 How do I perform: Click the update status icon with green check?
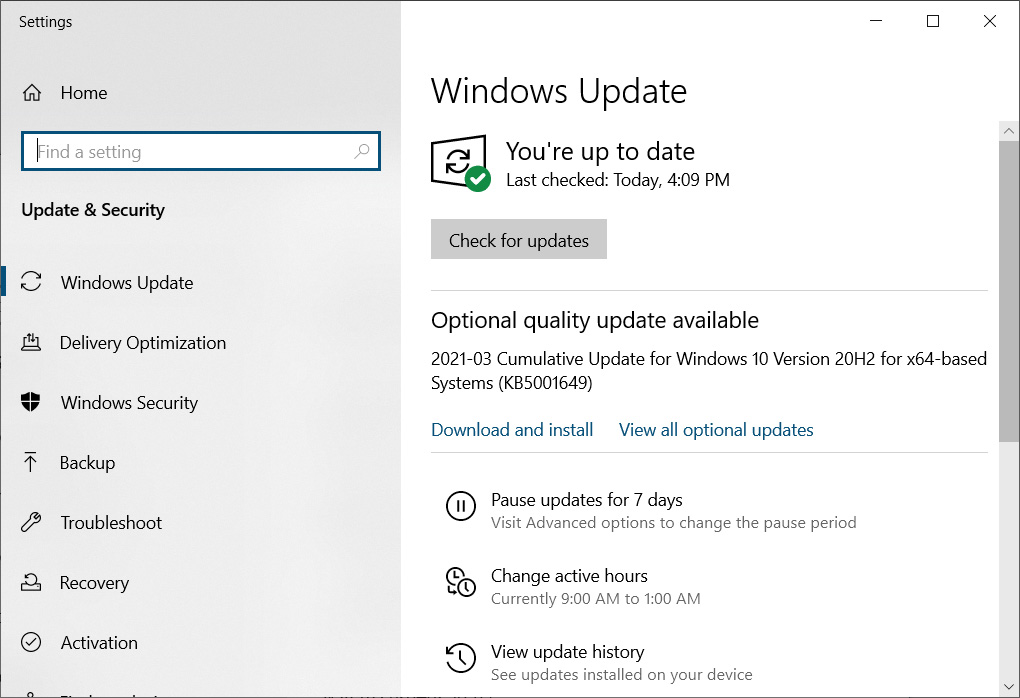click(460, 163)
